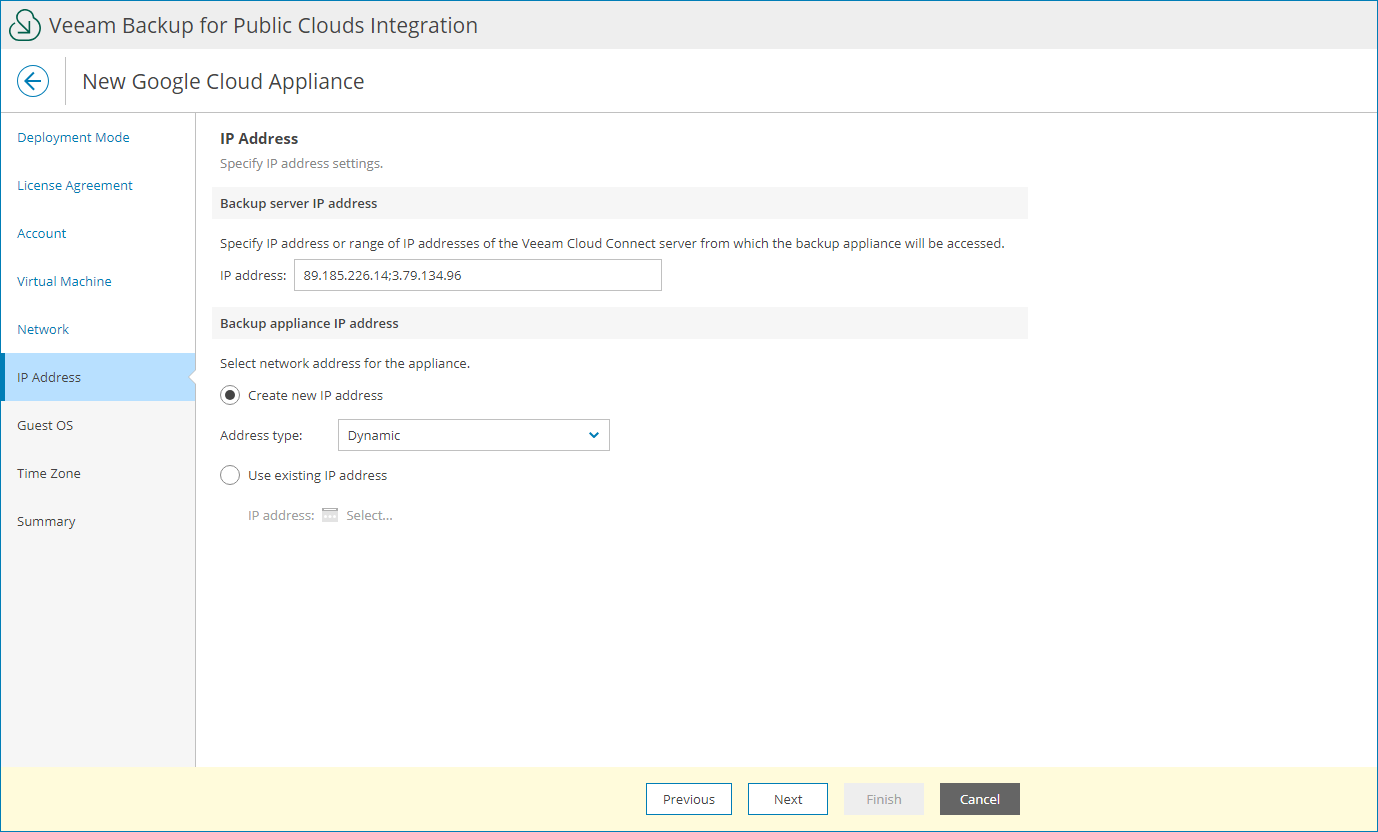The width and height of the screenshot is (1378, 832).
Task: Choose Use existing IP address
Action: coord(230,475)
